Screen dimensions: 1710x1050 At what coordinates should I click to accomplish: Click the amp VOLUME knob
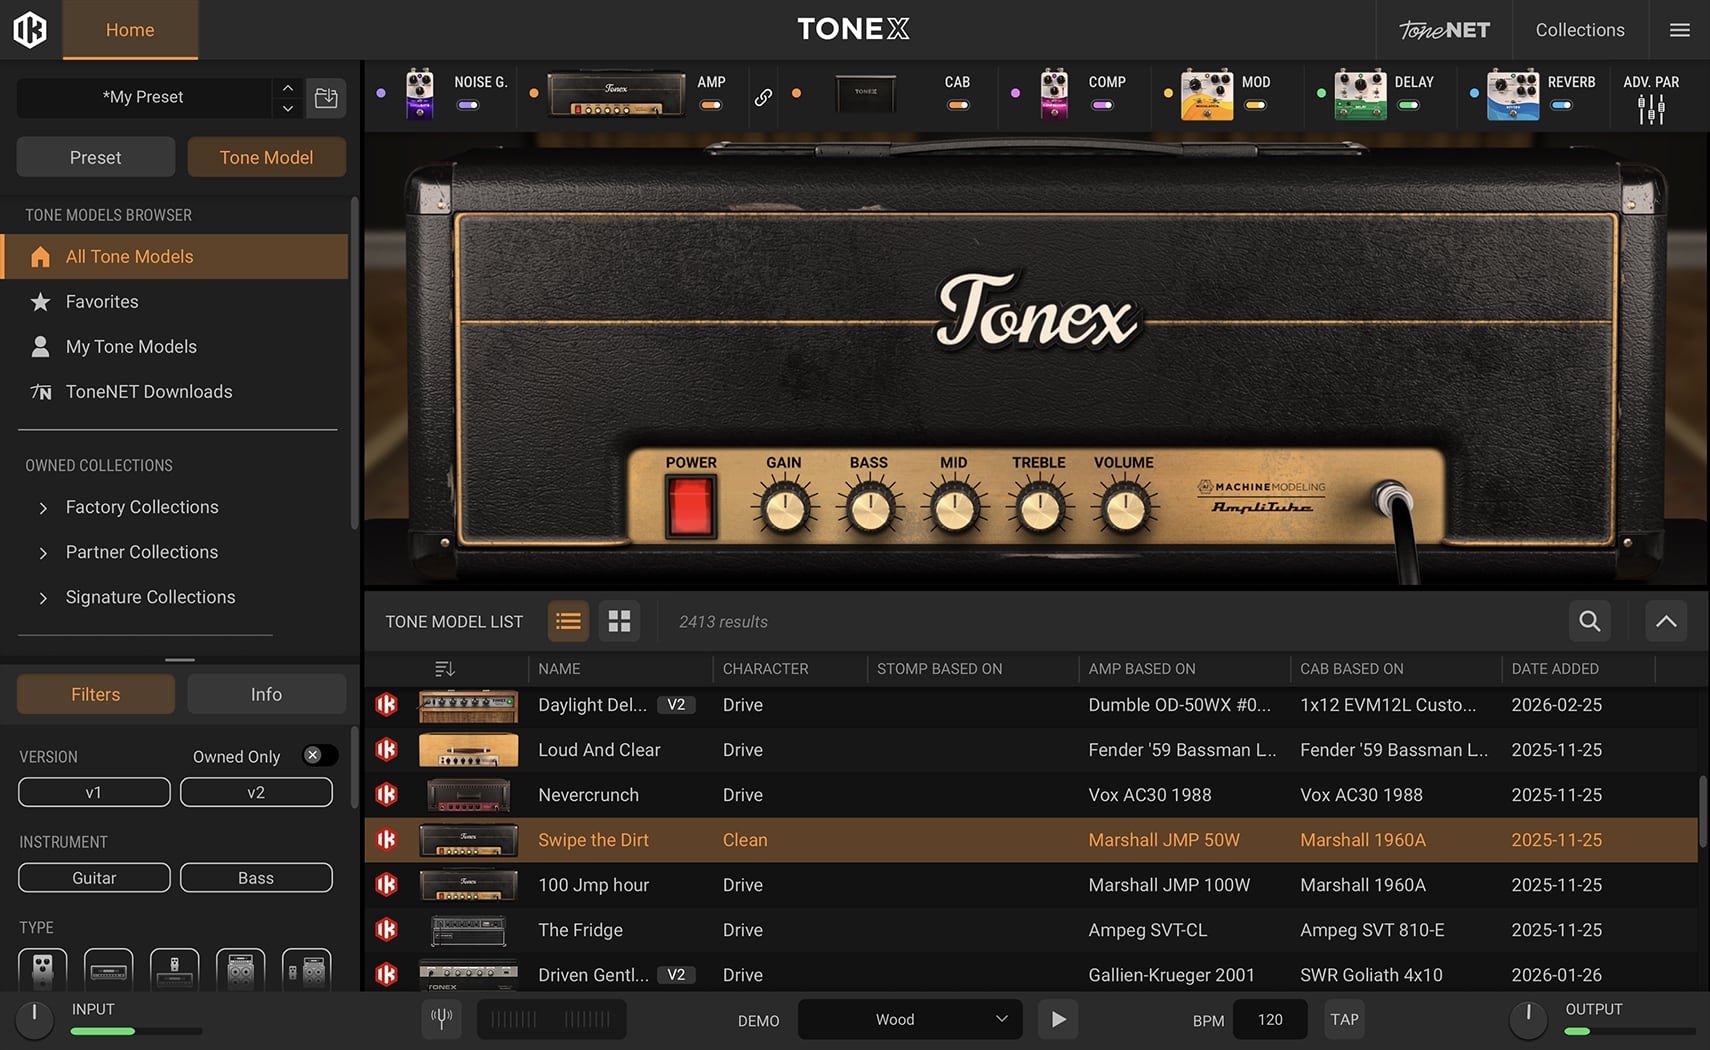[1124, 508]
